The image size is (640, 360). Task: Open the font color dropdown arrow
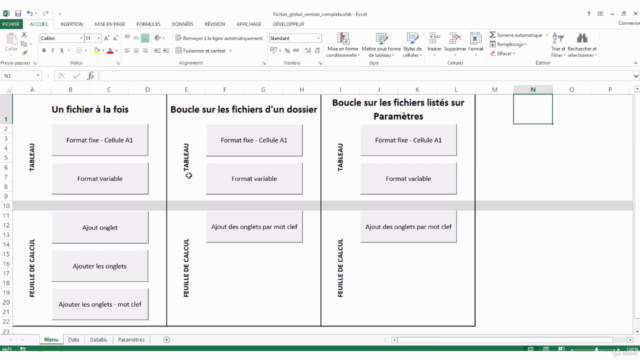click(116, 51)
